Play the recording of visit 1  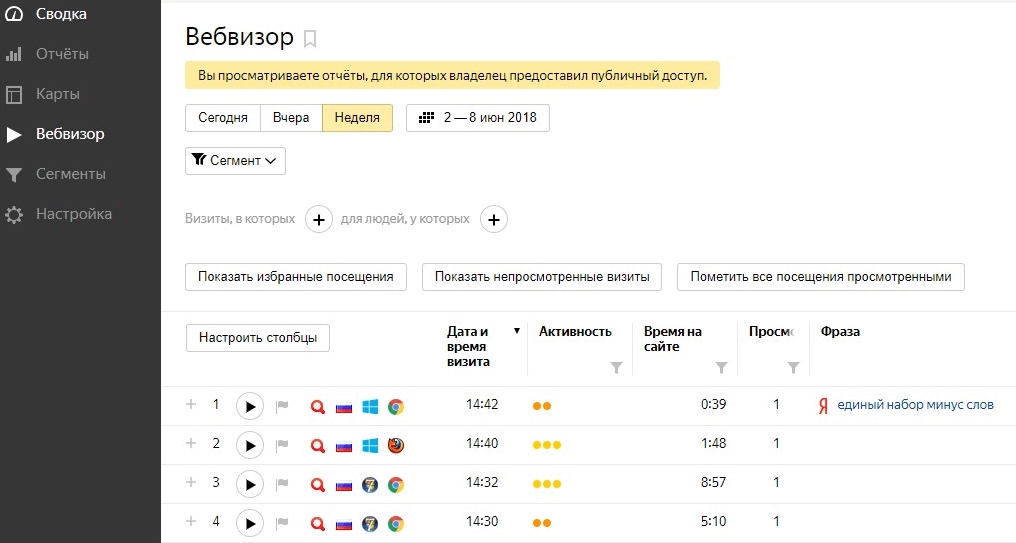pos(249,406)
